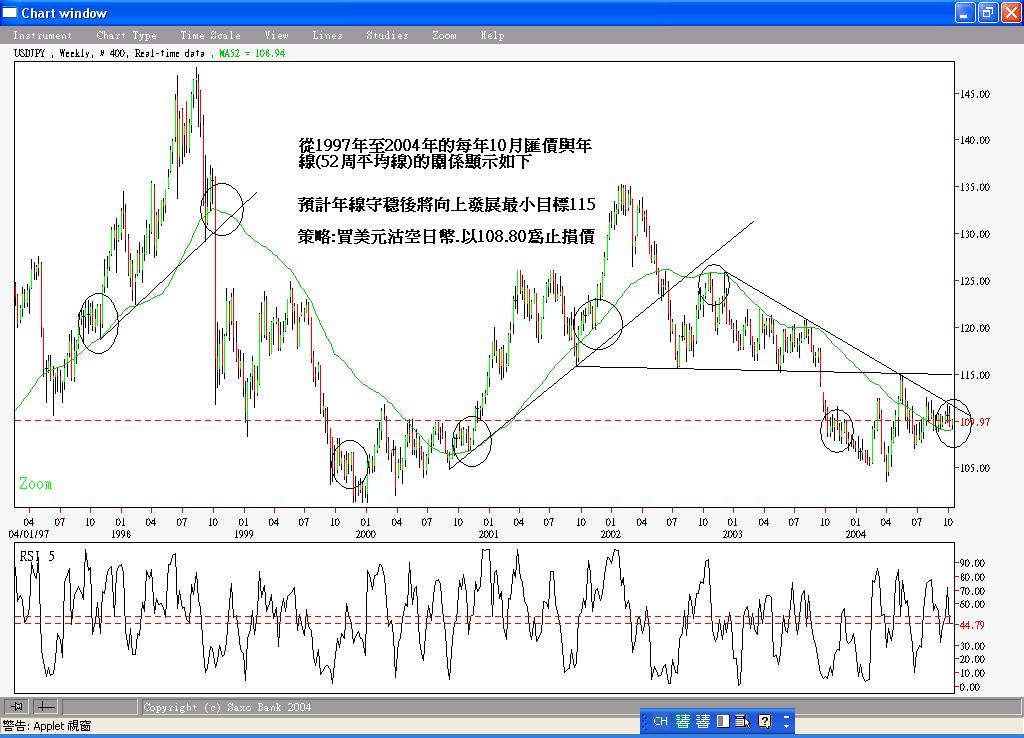
Task: Click the 44.79 RSI value label
Action: tap(972, 625)
